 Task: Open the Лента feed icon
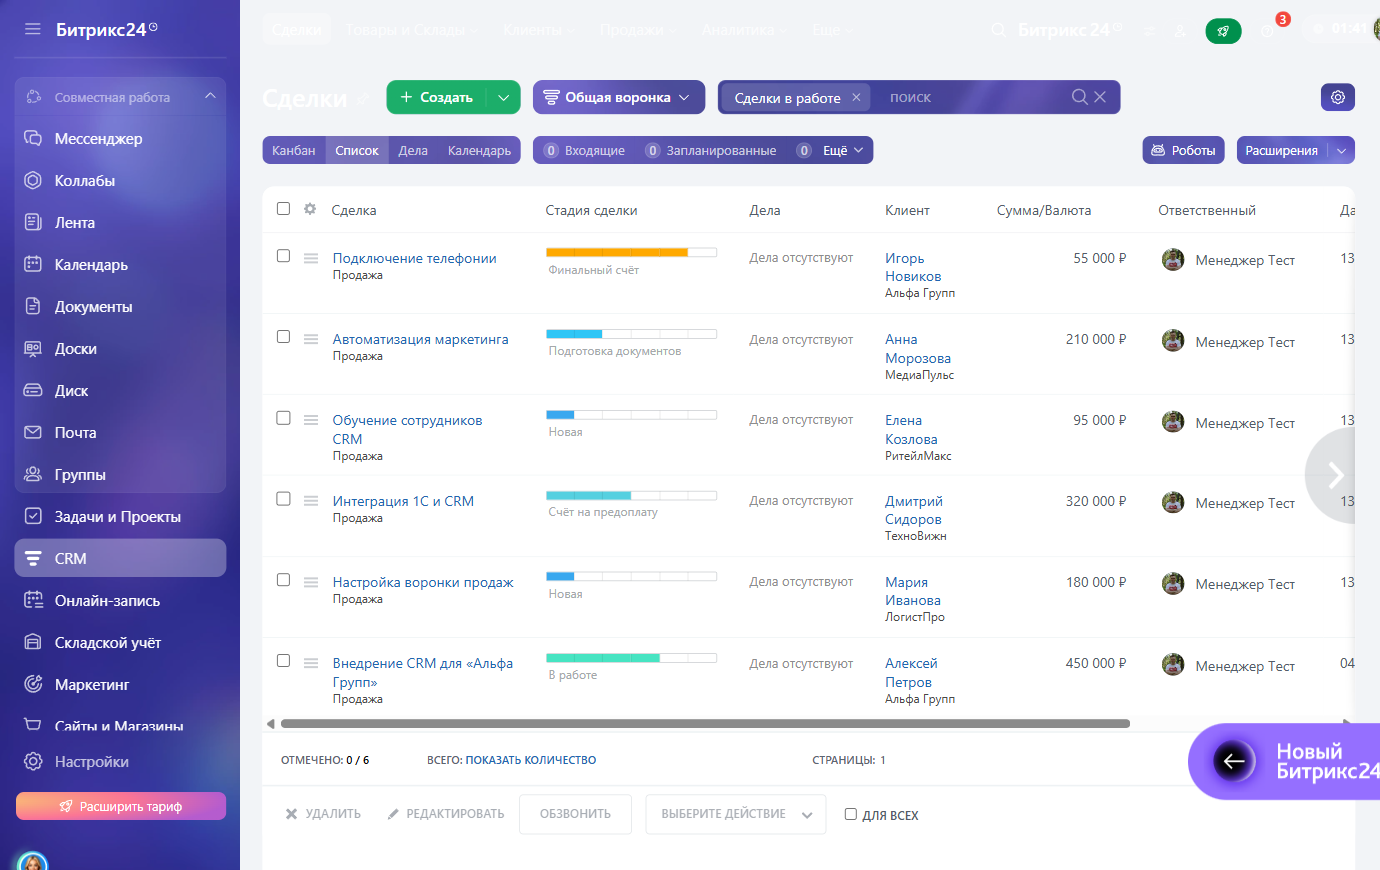[33, 222]
